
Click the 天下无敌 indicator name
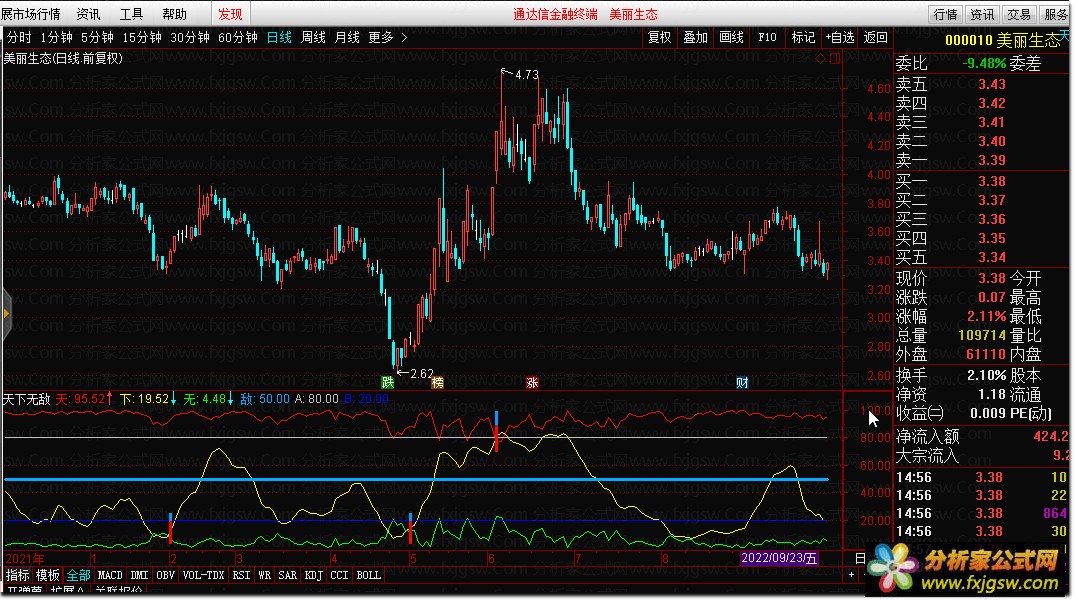pyautogui.click(x=27, y=398)
